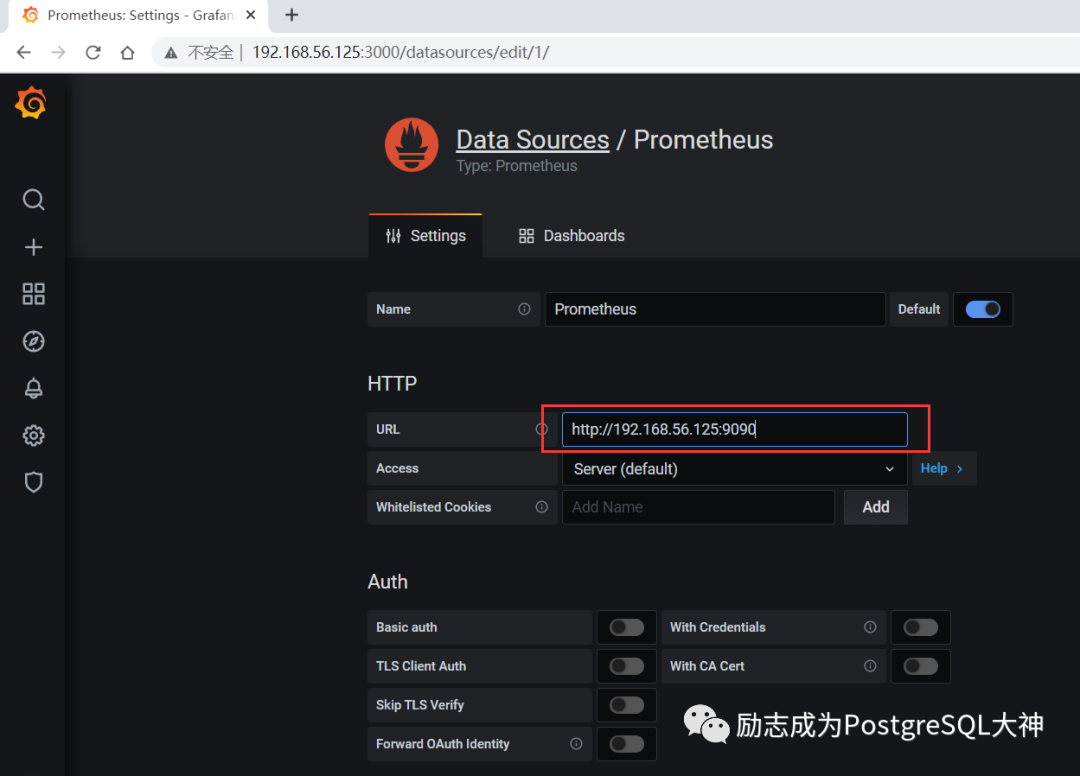
Task: Open the Configuration gear icon
Action: coord(33,435)
